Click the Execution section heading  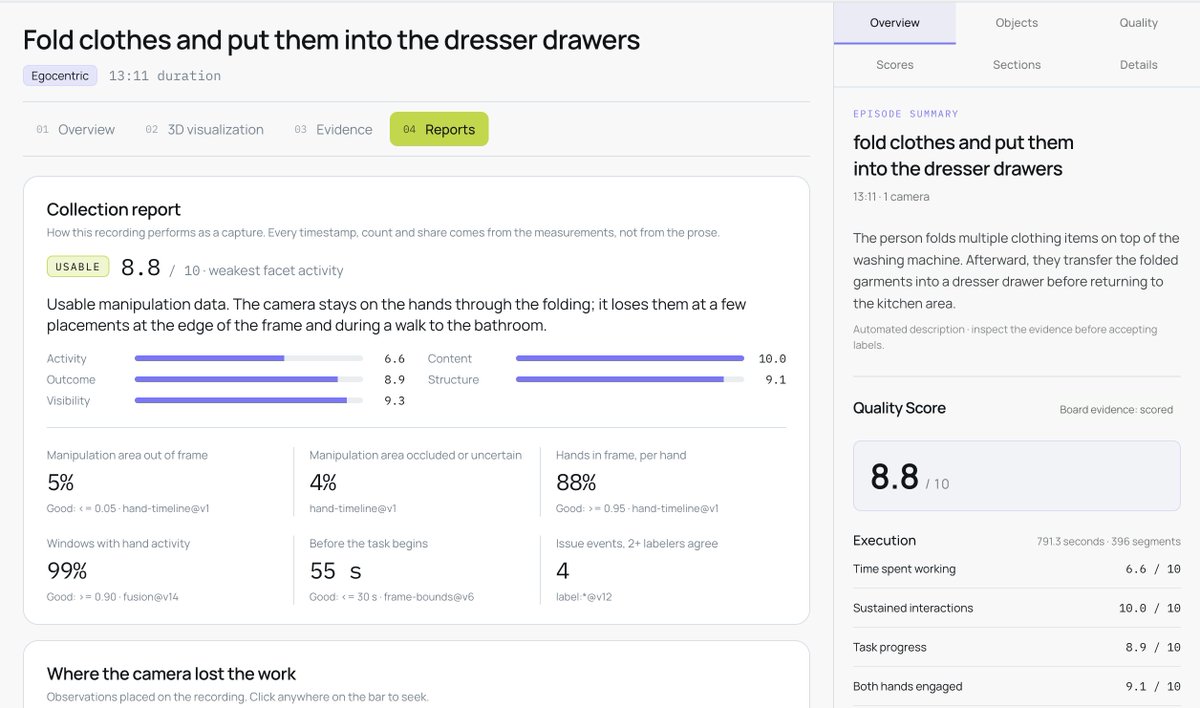(884, 541)
